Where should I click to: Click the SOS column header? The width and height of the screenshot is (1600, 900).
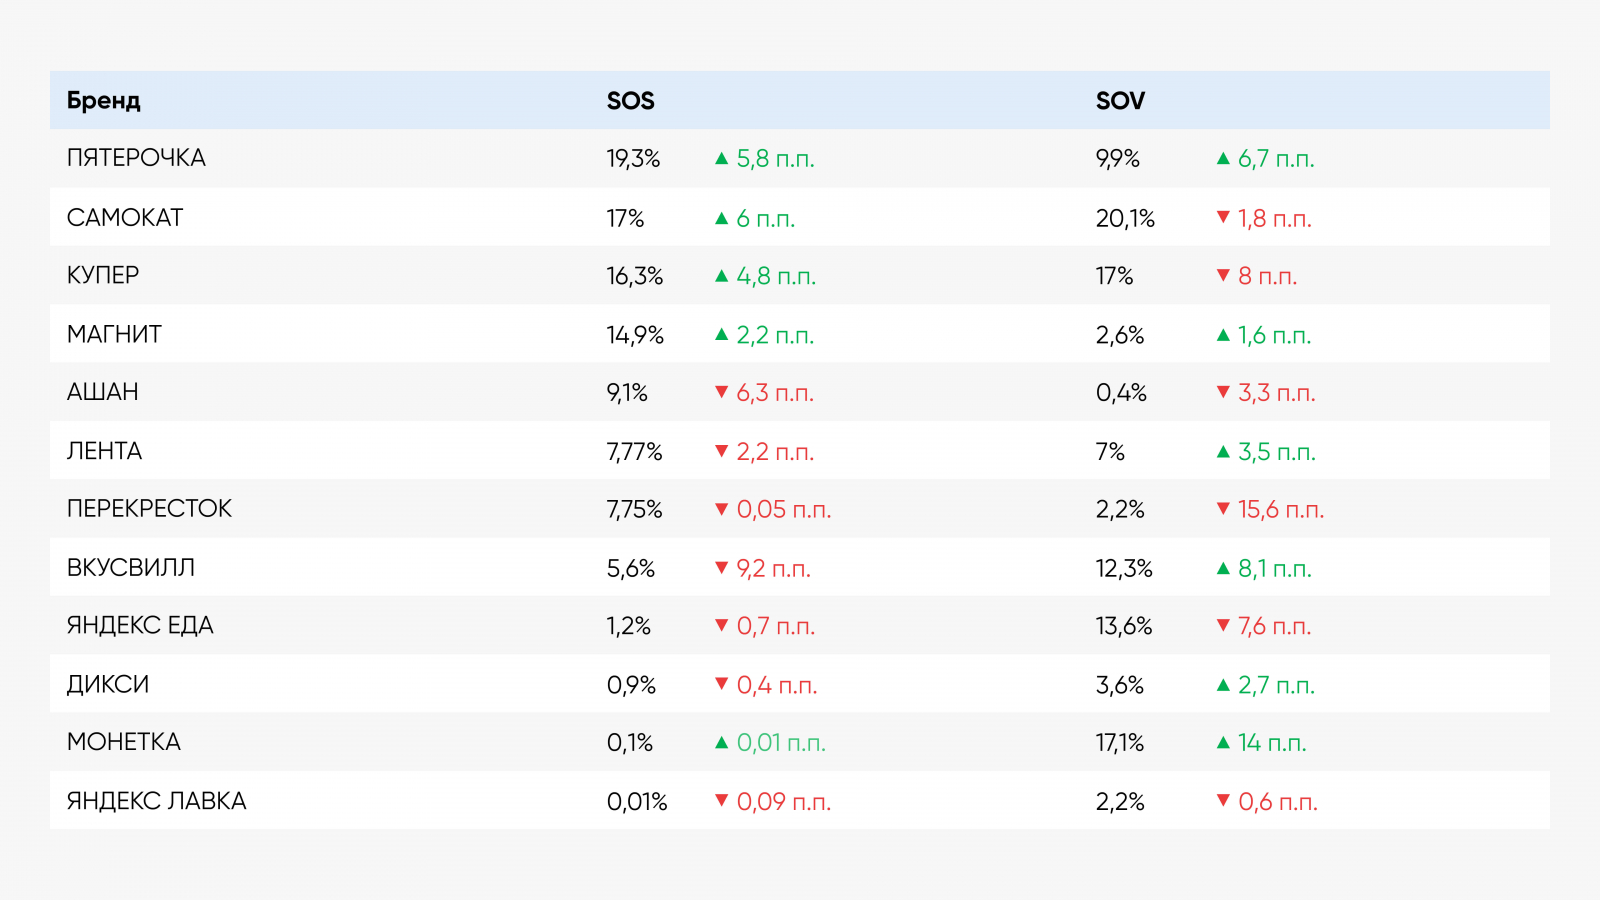tap(630, 101)
